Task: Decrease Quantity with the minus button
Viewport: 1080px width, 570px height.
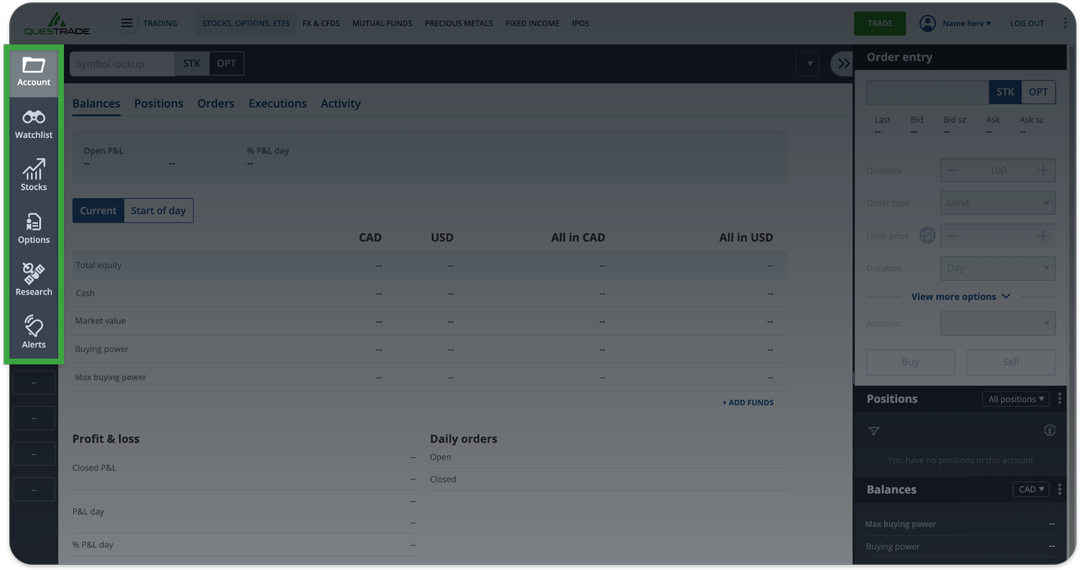Action: (x=953, y=170)
